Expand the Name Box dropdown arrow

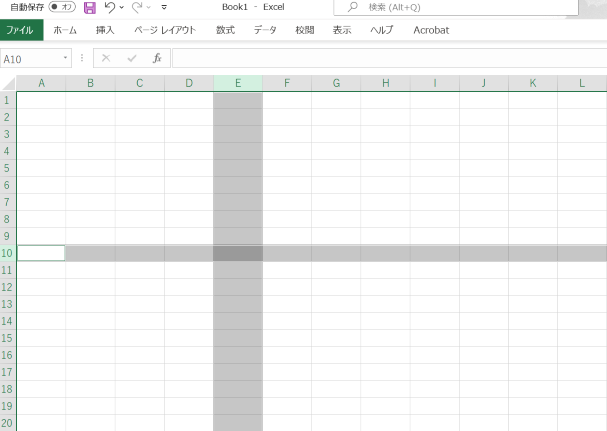coord(66,59)
